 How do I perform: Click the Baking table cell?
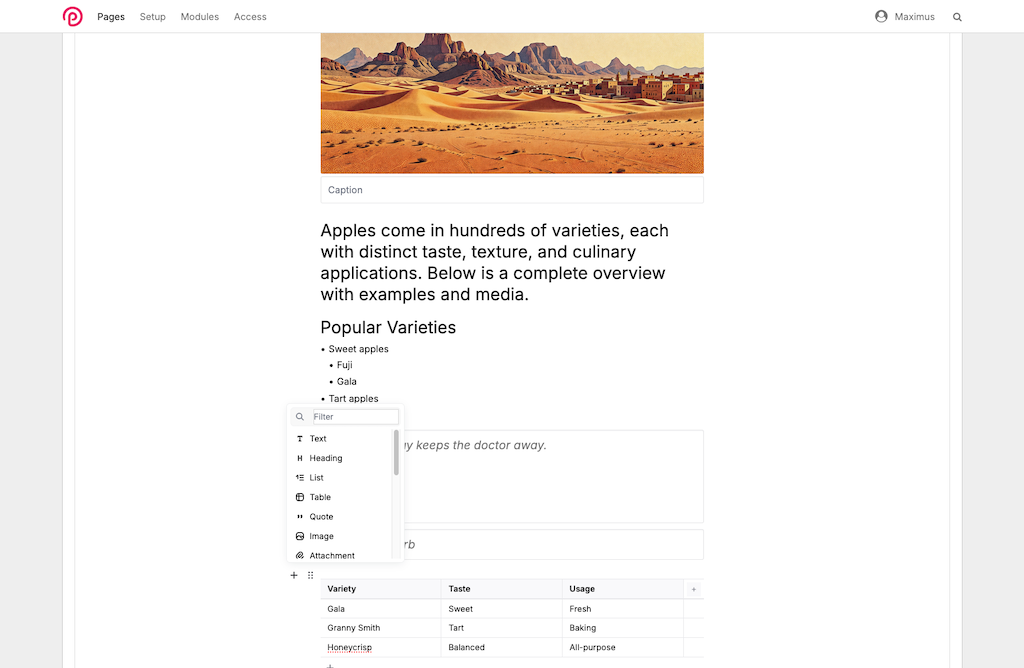(622, 628)
